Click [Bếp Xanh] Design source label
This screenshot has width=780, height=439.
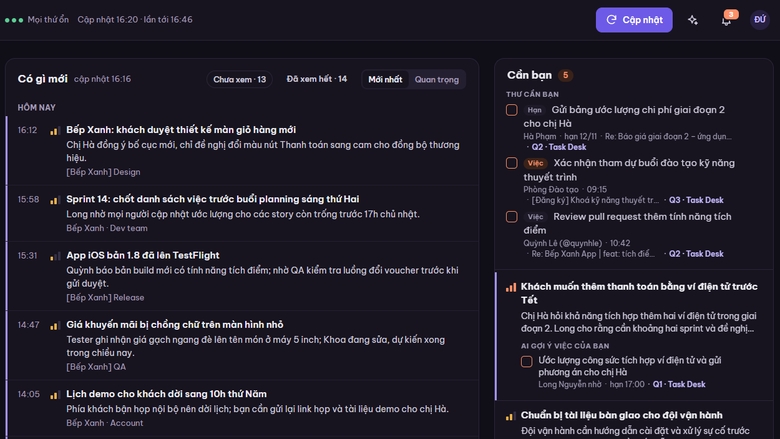coord(103,172)
